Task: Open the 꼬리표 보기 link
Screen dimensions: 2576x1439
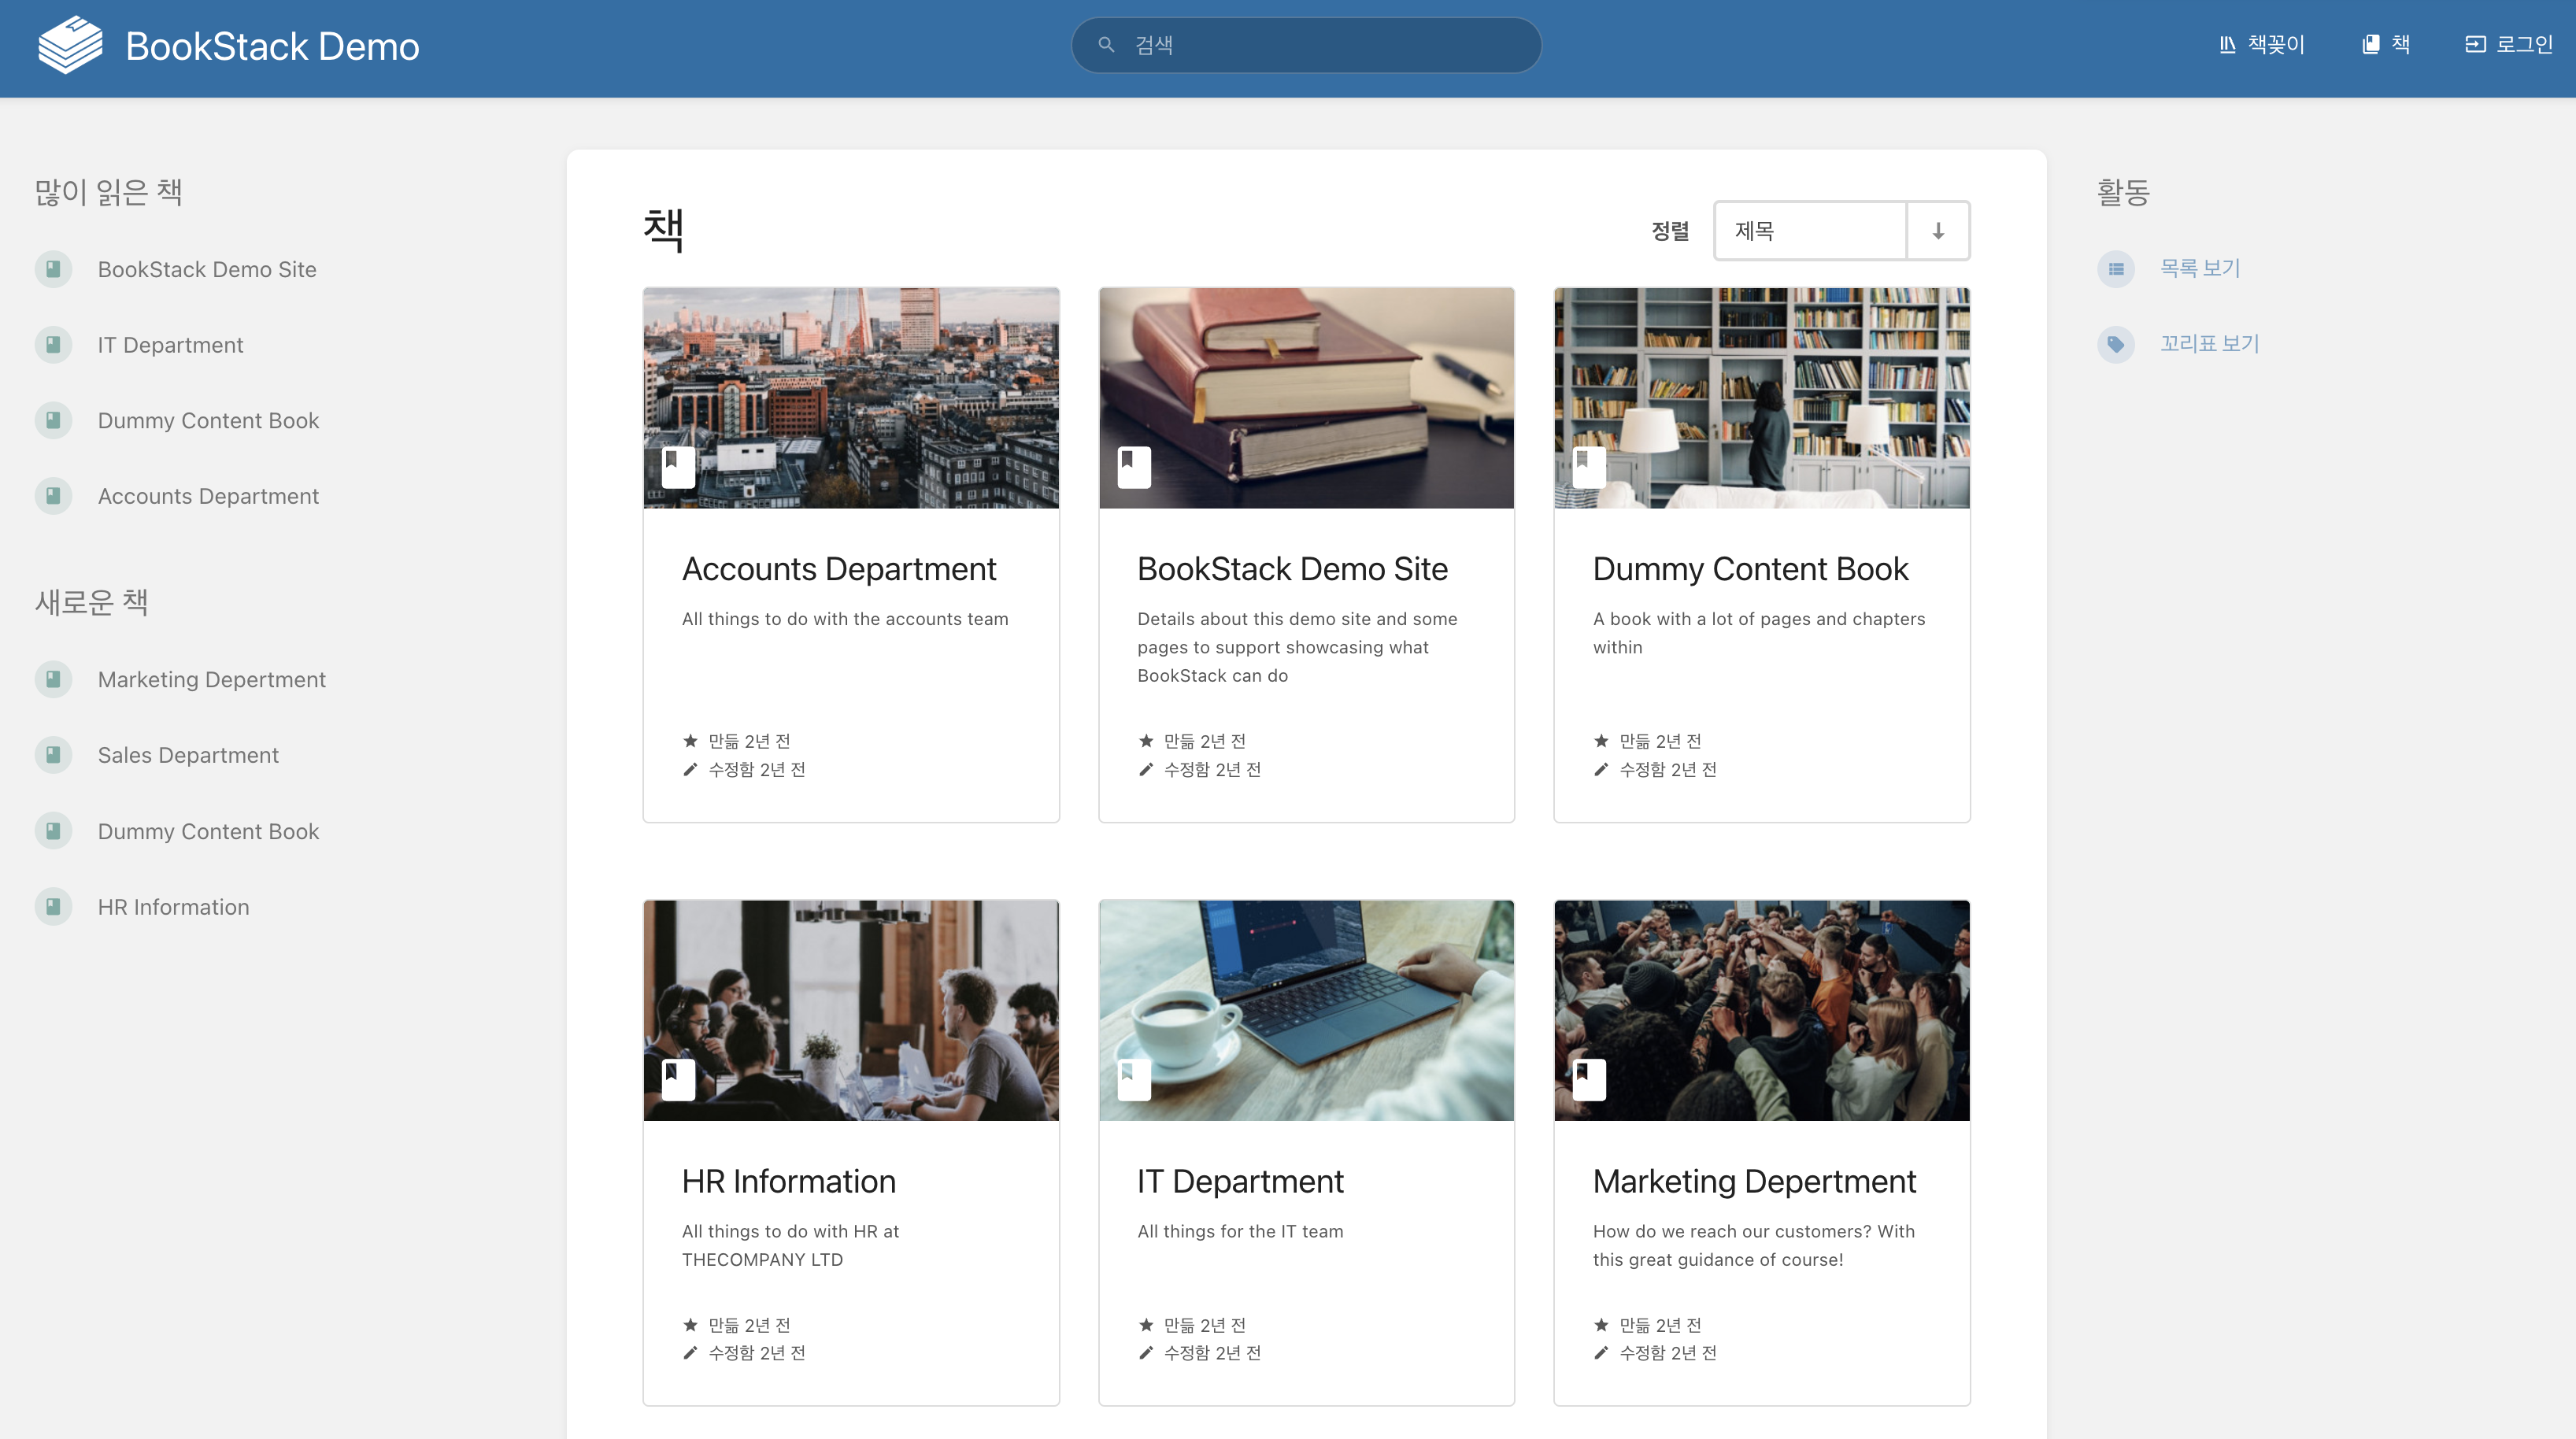Action: (x=2209, y=344)
